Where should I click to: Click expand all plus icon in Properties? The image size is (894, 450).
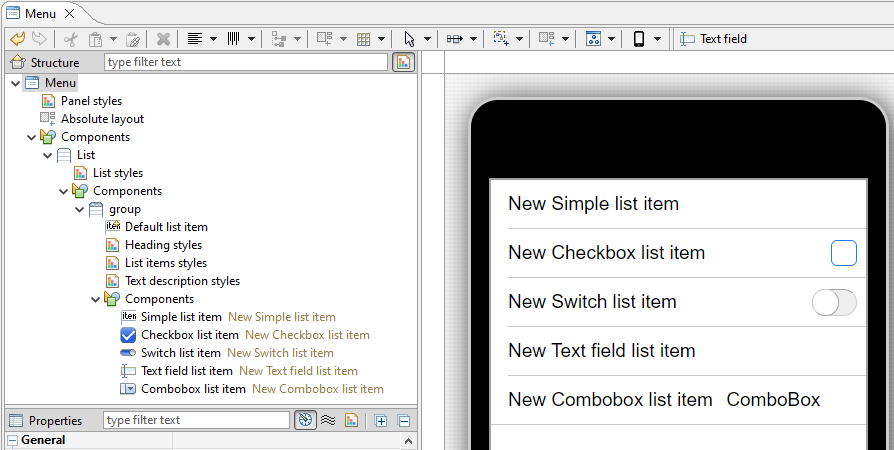point(381,420)
